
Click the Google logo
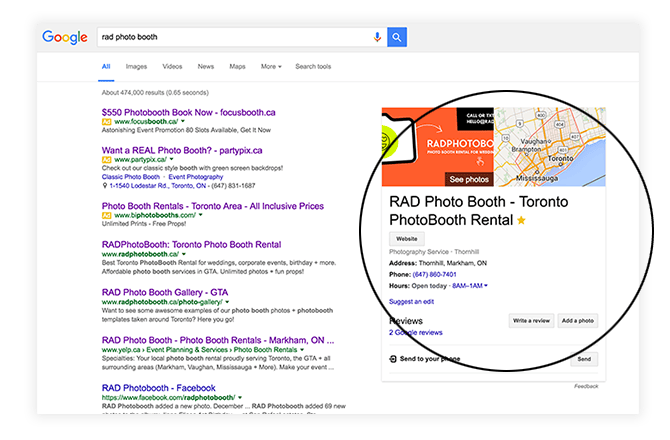65,37
